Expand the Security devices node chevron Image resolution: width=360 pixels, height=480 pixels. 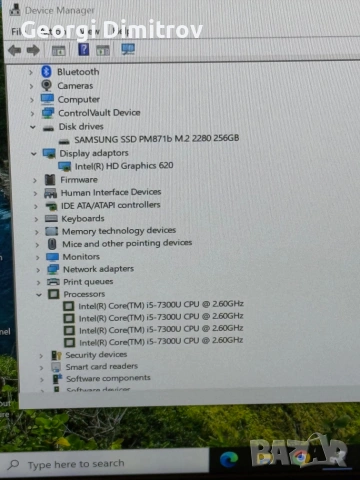(x=41, y=356)
